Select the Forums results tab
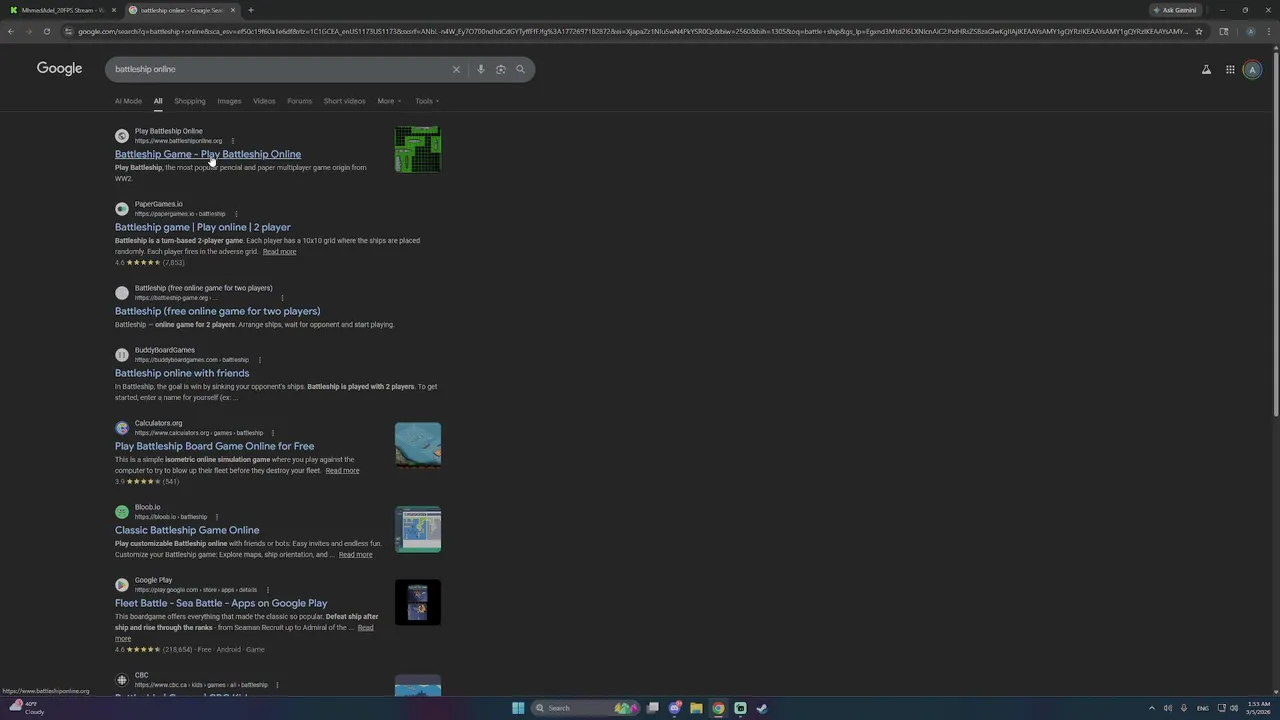Screen dimensions: 1280x720 click(299, 101)
